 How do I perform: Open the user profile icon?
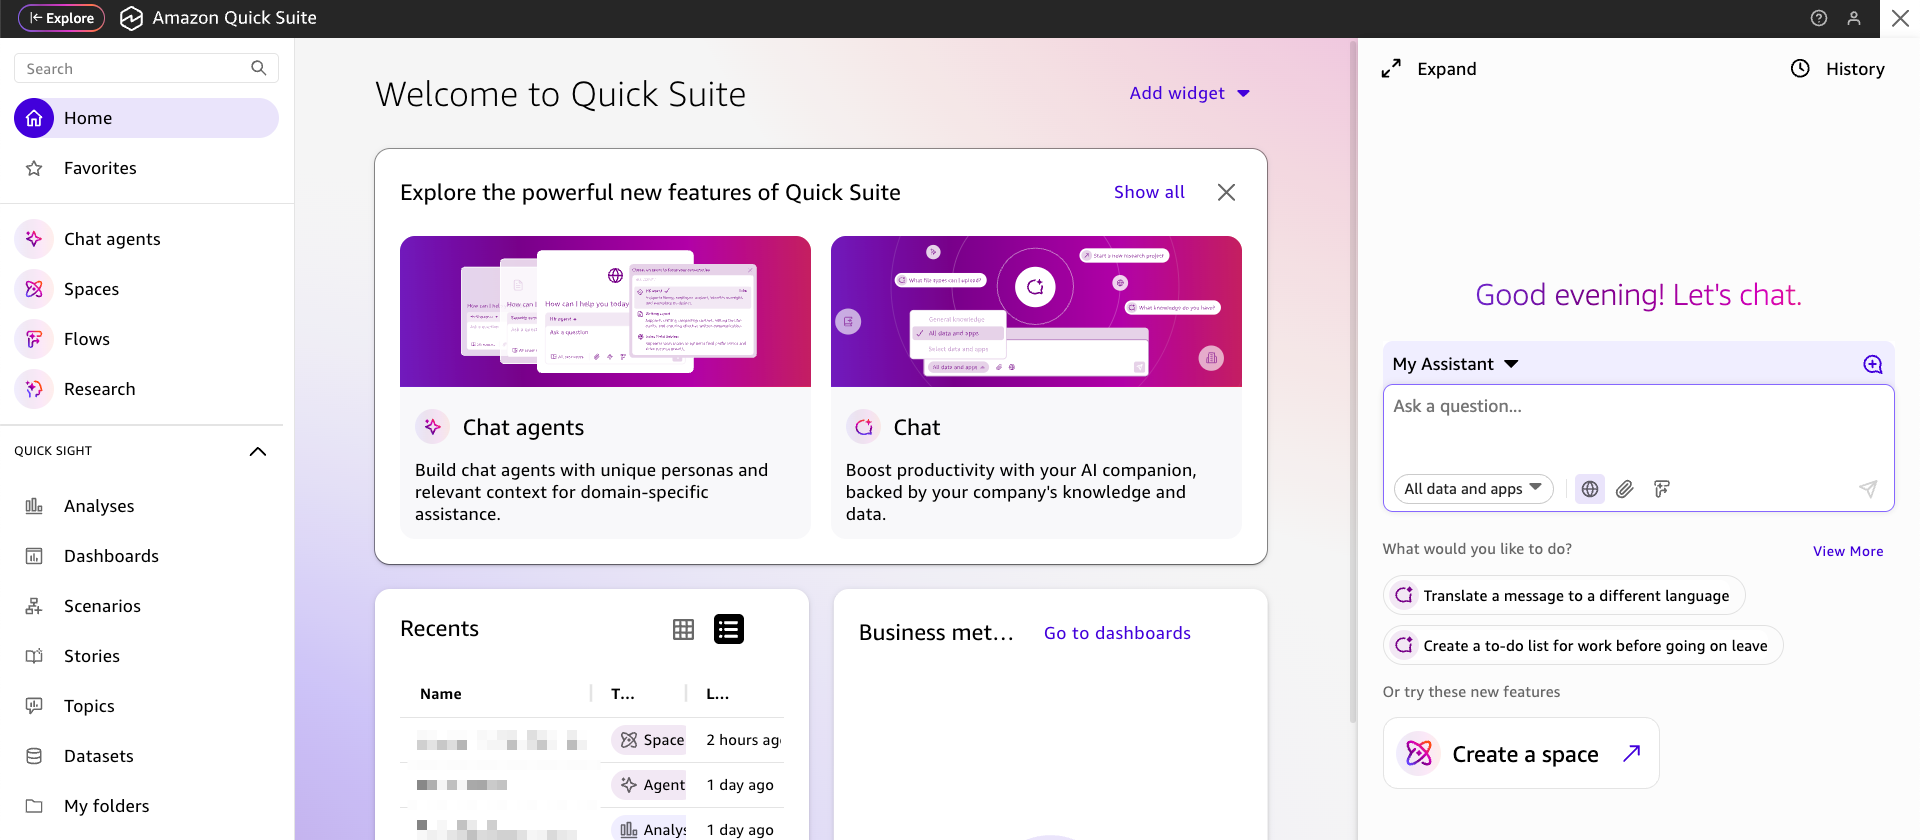(x=1854, y=18)
